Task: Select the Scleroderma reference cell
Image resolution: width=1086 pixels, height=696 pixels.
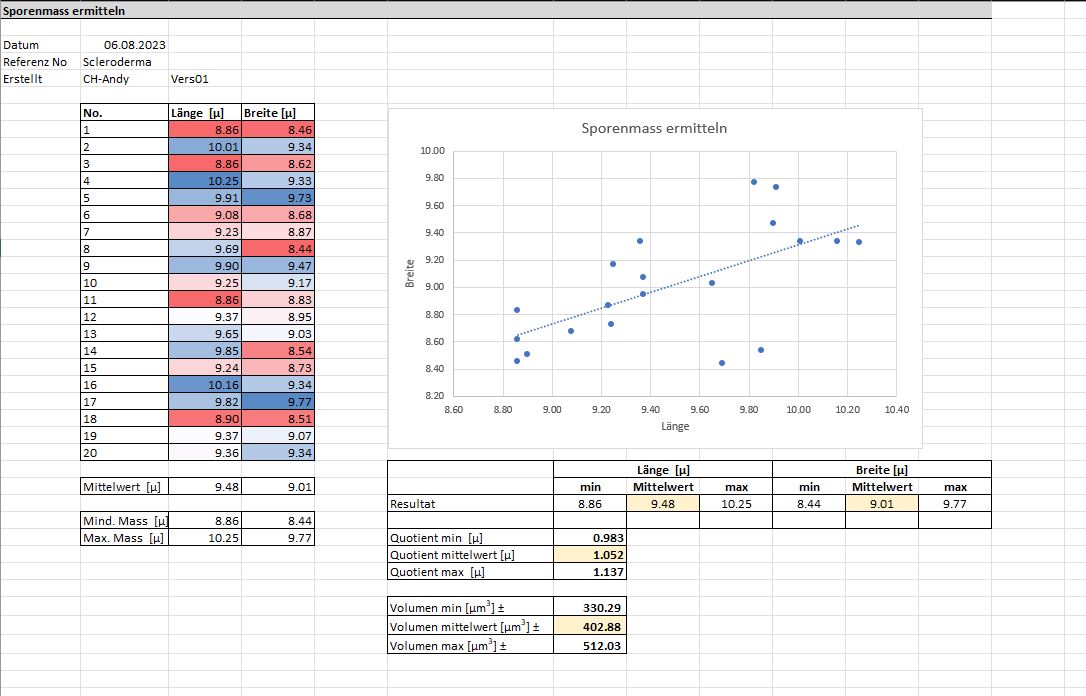Action: (x=117, y=62)
